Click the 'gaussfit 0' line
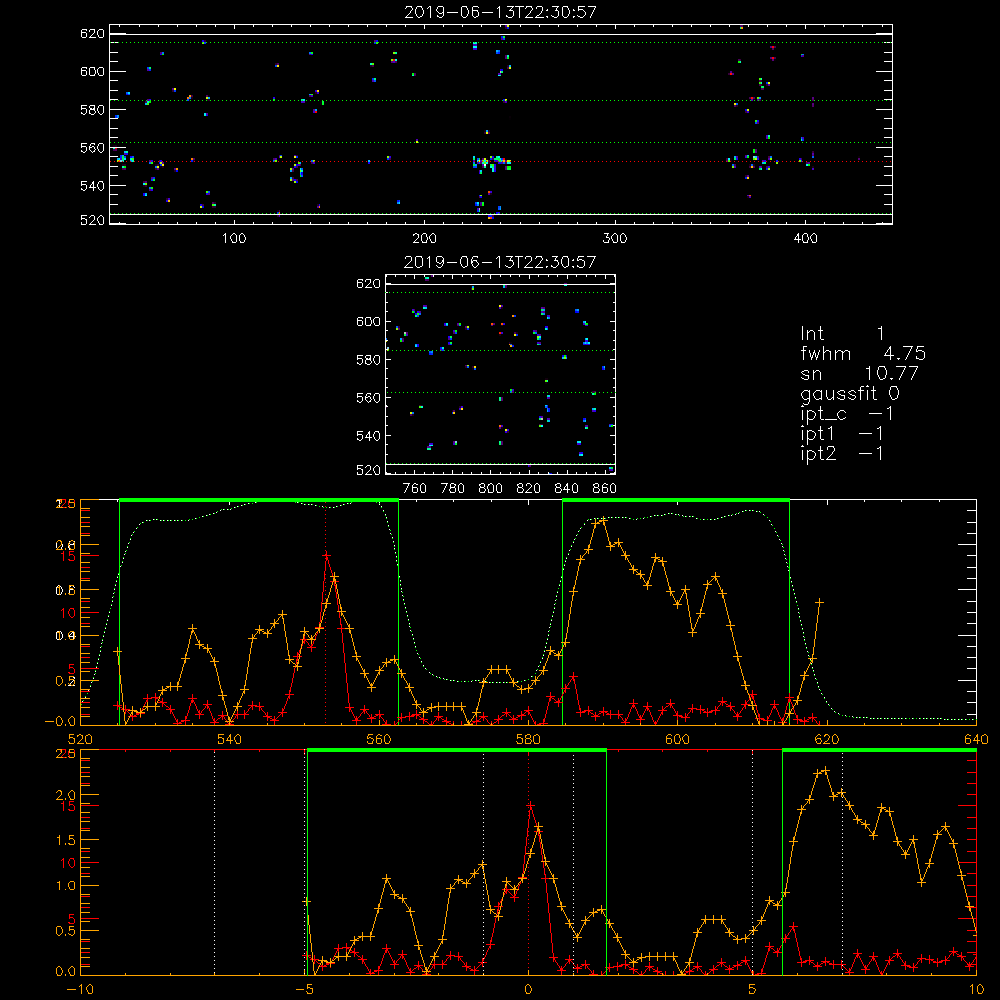 click(x=850, y=393)
